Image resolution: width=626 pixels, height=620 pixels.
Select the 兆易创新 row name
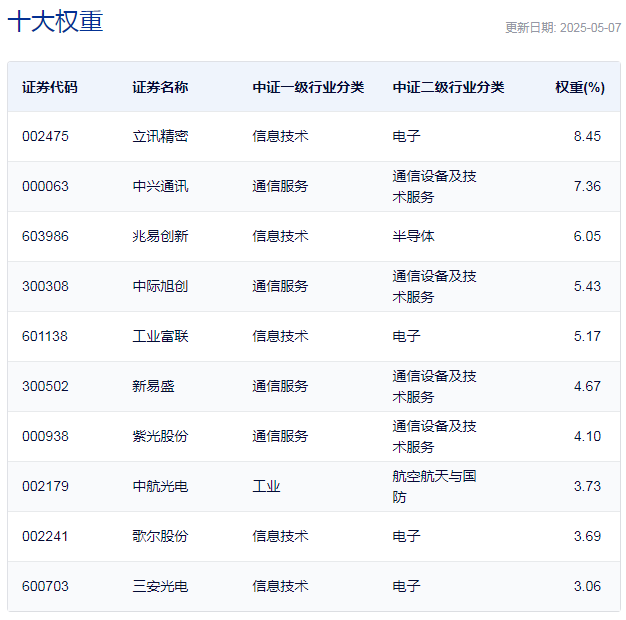pos(160,236)
